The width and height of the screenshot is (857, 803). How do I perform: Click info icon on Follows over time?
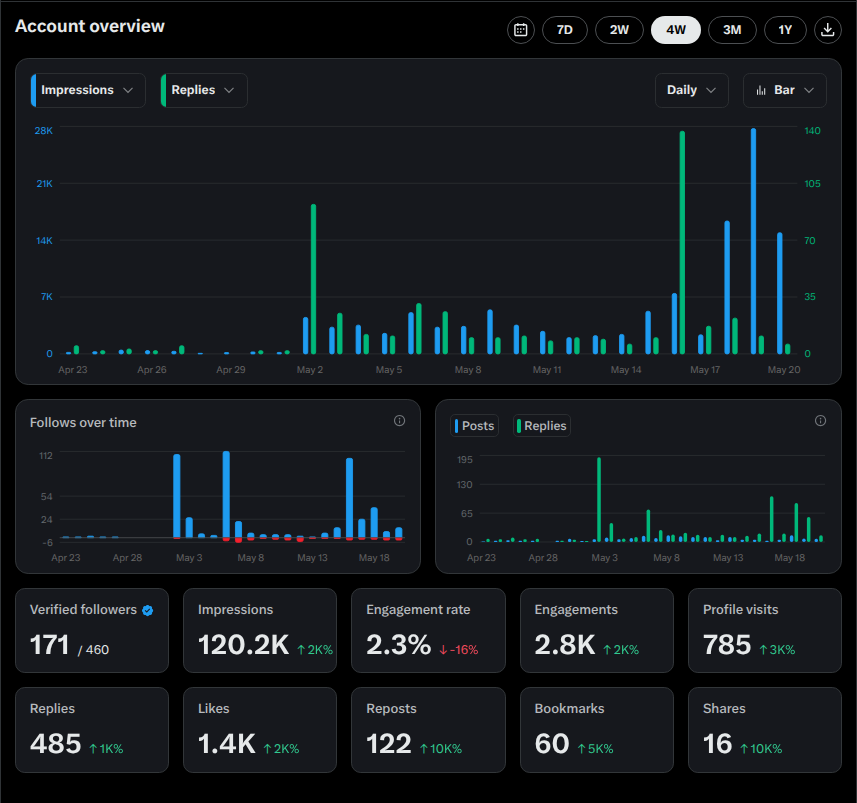tap(400, 420)
